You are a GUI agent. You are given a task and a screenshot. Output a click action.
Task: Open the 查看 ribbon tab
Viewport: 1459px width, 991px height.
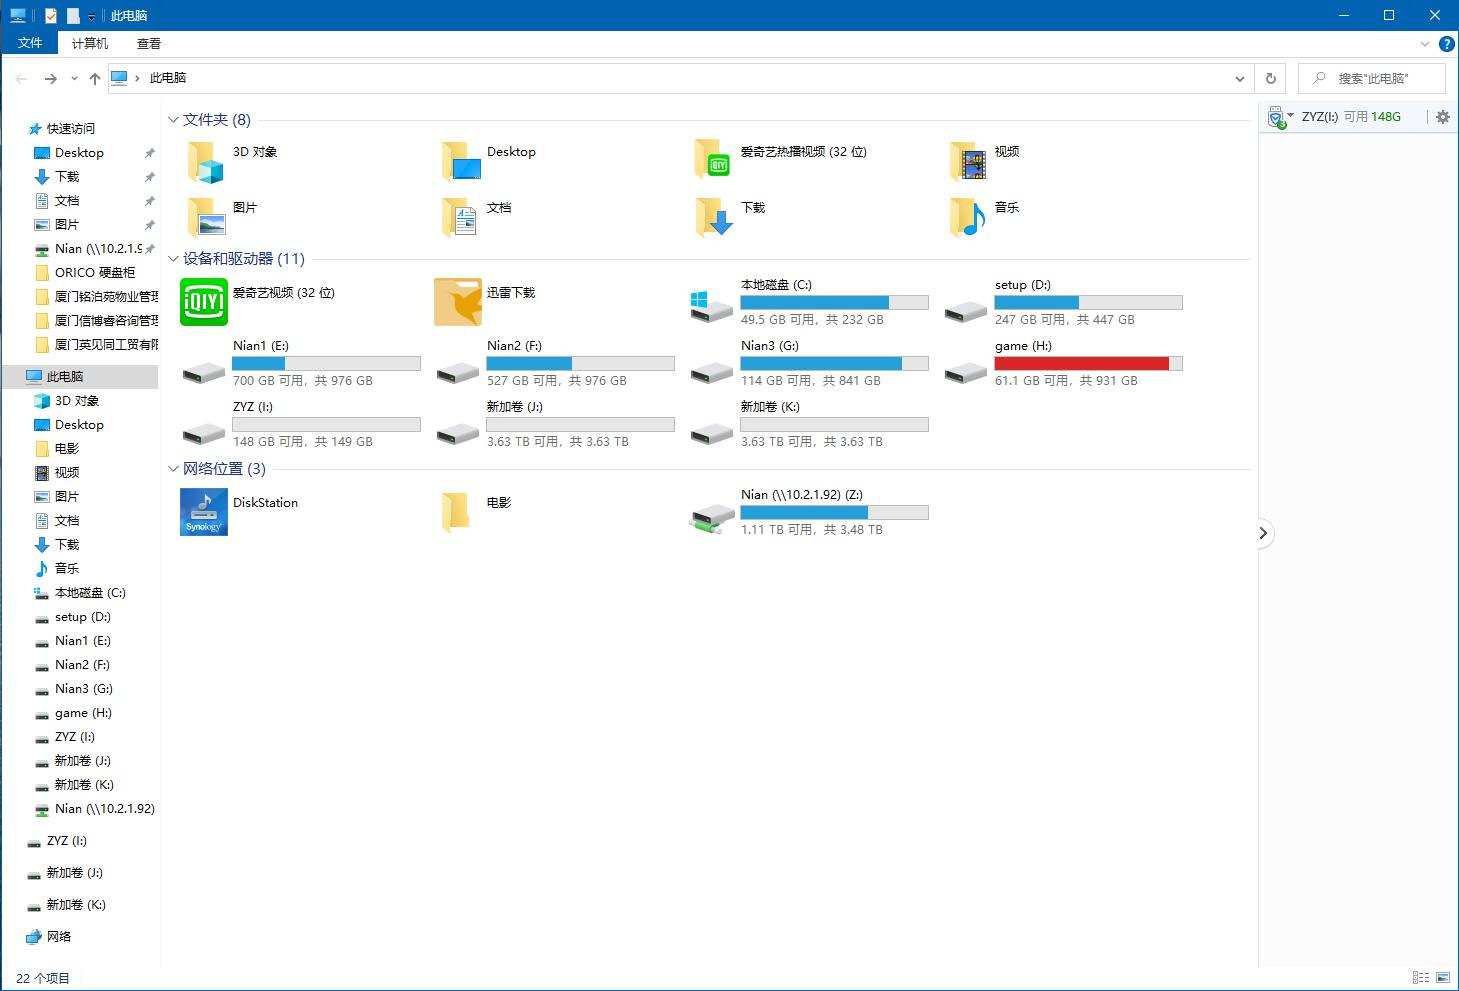pos(149,43)
